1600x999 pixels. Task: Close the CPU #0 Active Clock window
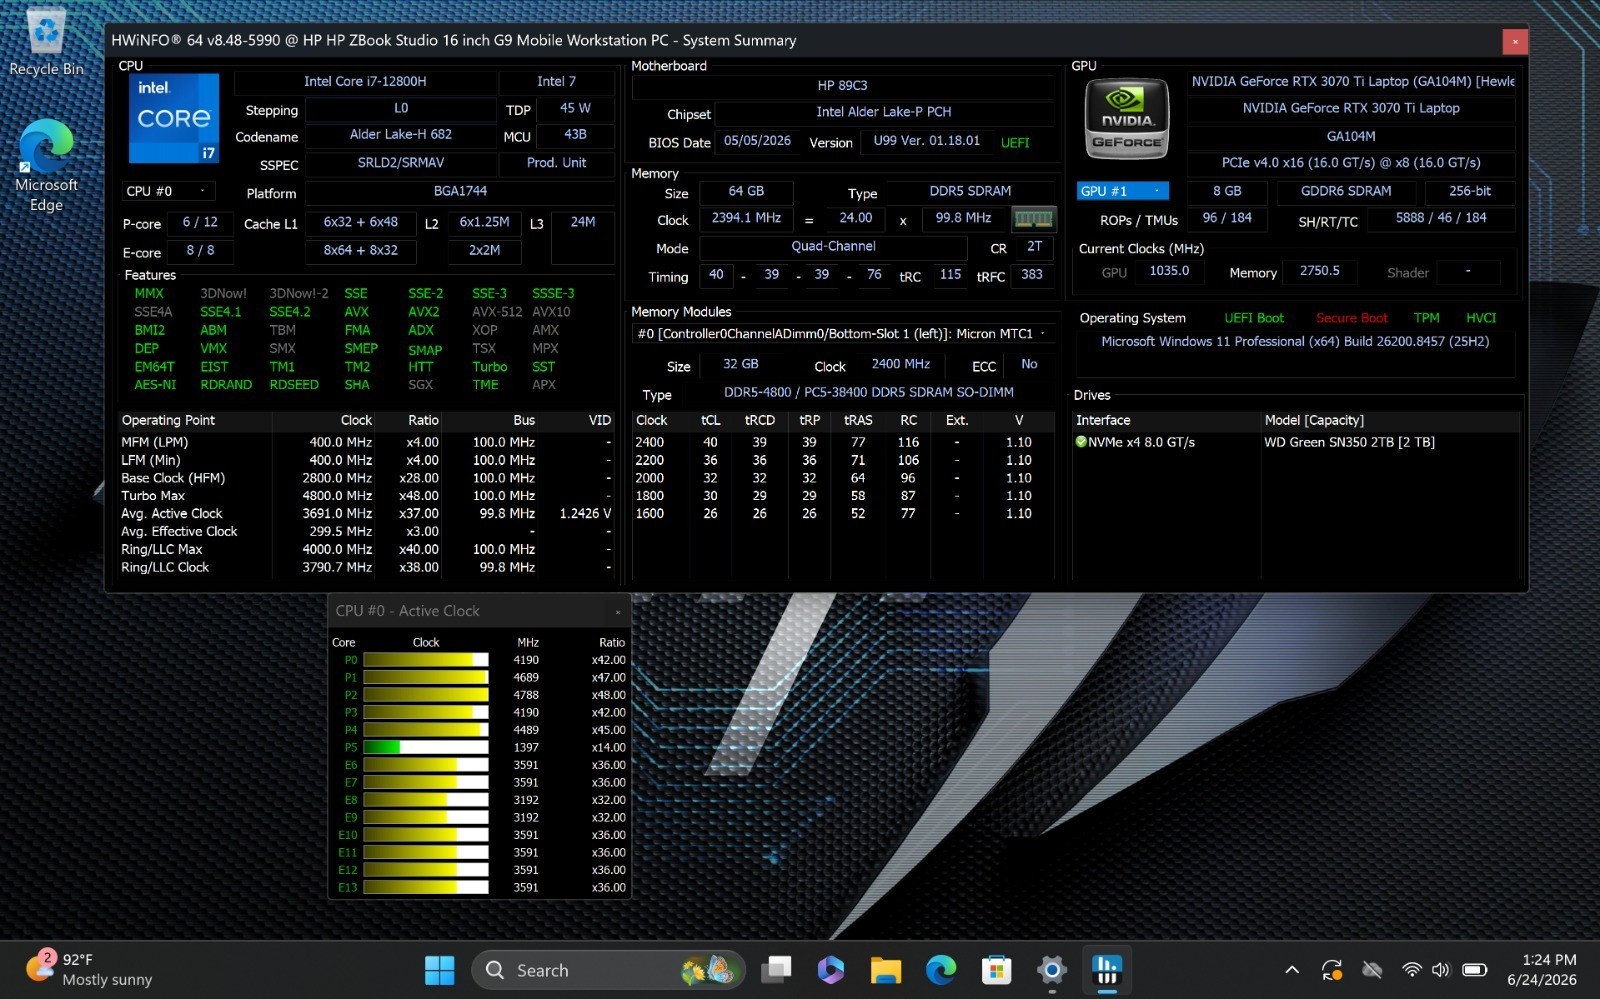pos(618,611)
